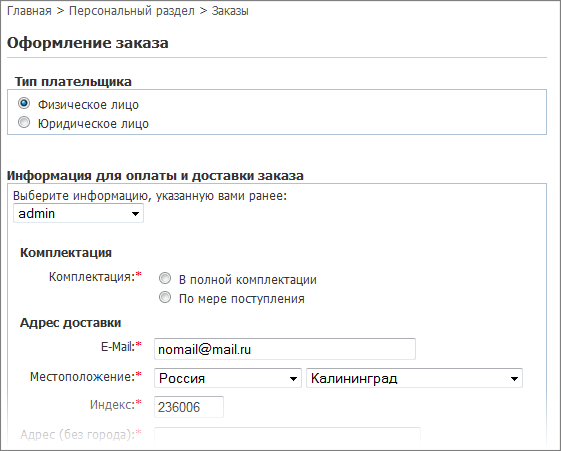This screenshot has height=451, width=561.
Task: Expand the Калининград city dropdown
Action: (x=414, y=378)
